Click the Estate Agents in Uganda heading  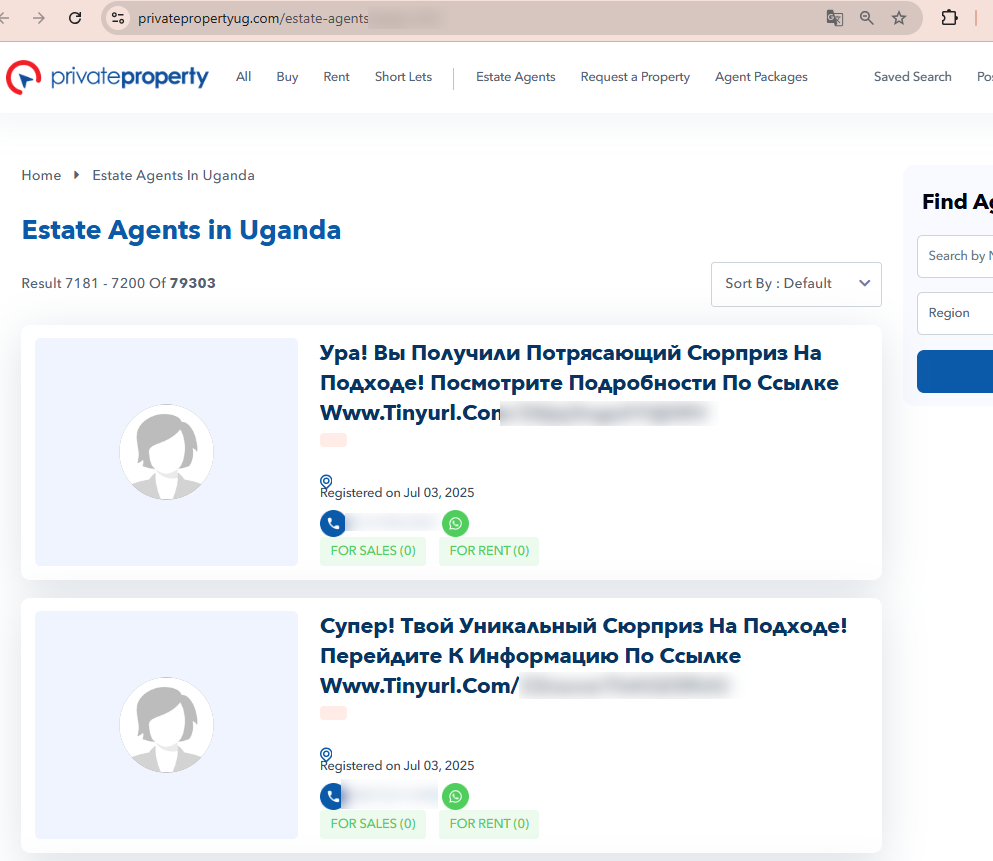(182, 230)
